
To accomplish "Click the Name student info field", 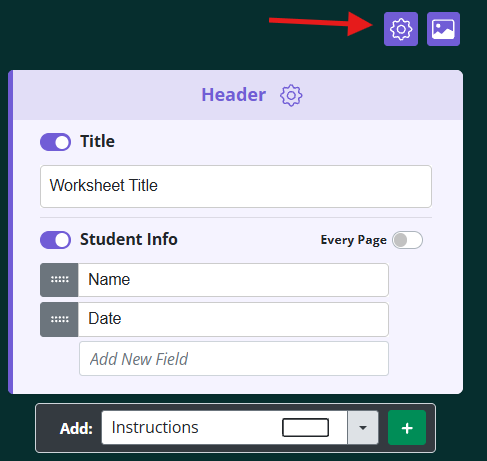I will click(x=233, y=280).
